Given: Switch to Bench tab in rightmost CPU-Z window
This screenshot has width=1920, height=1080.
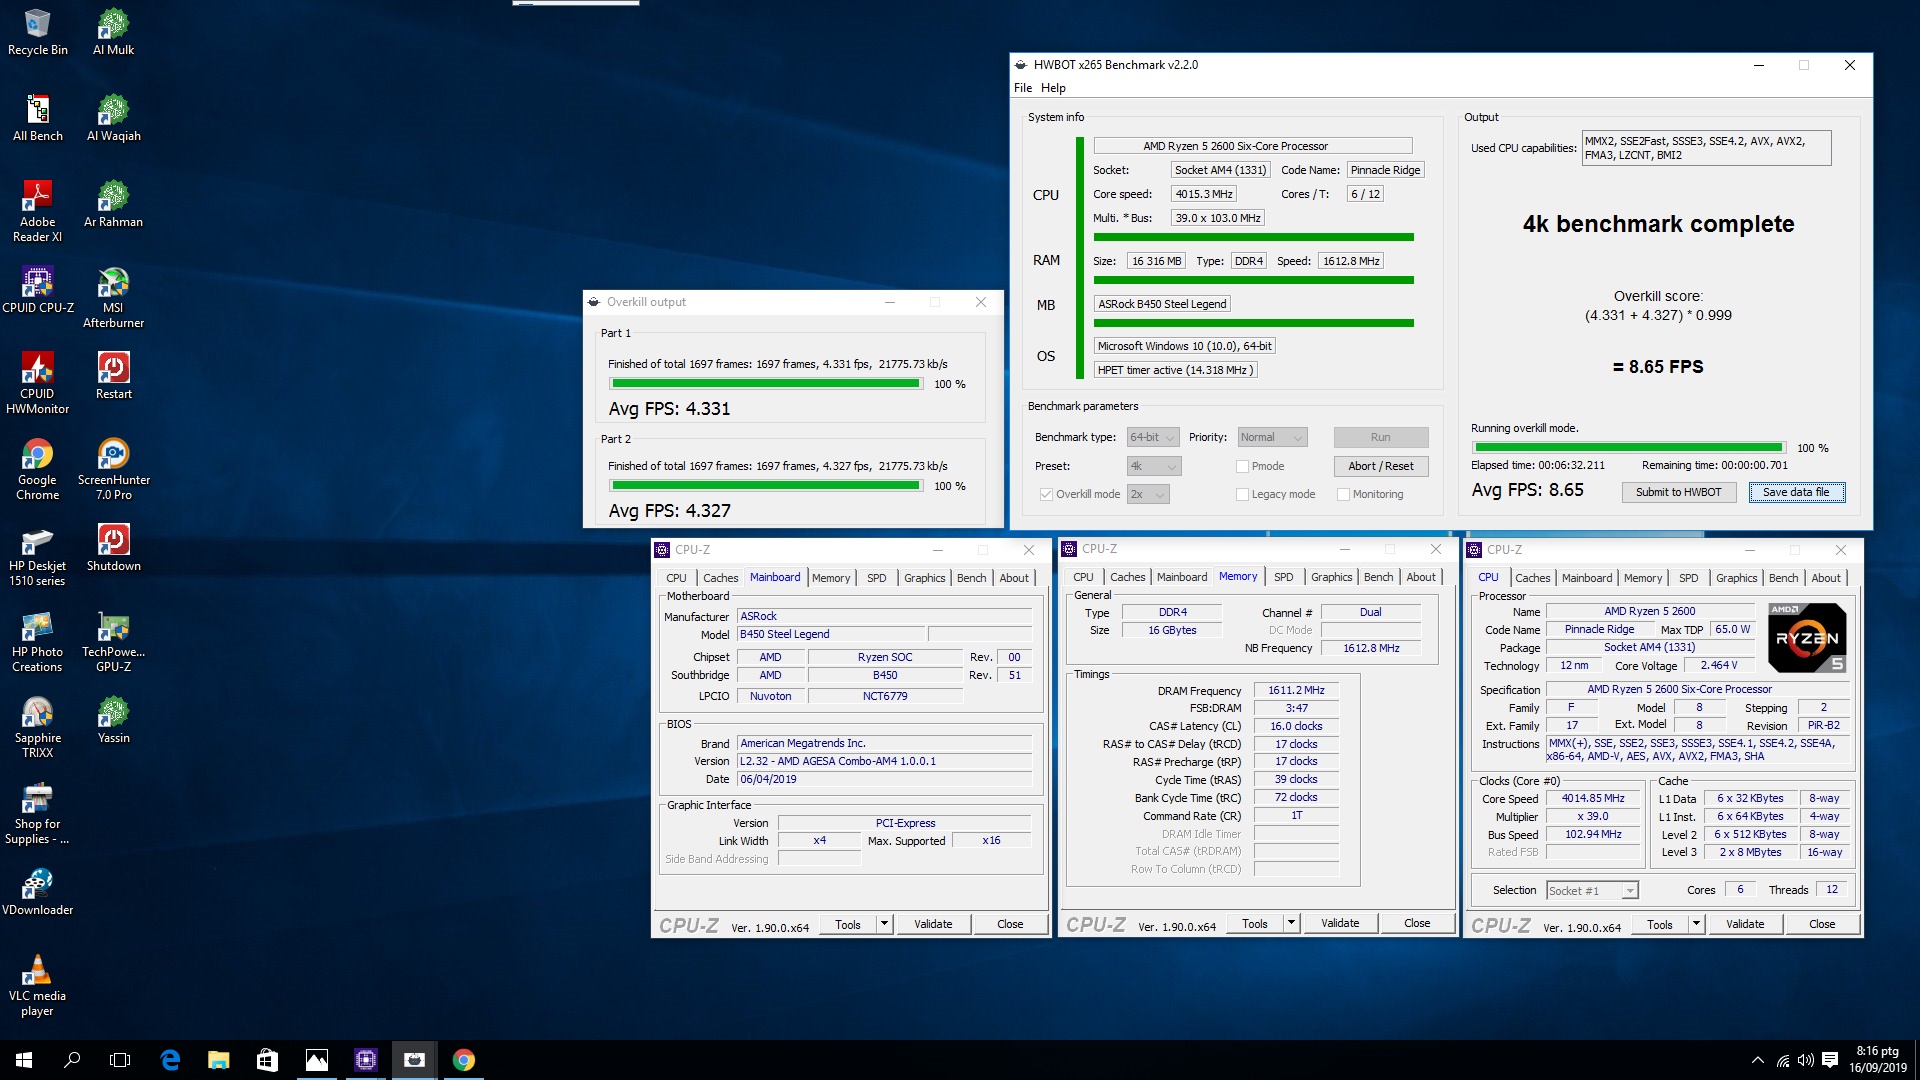Looking at the screenshot, I should (x=1783, y=578).
